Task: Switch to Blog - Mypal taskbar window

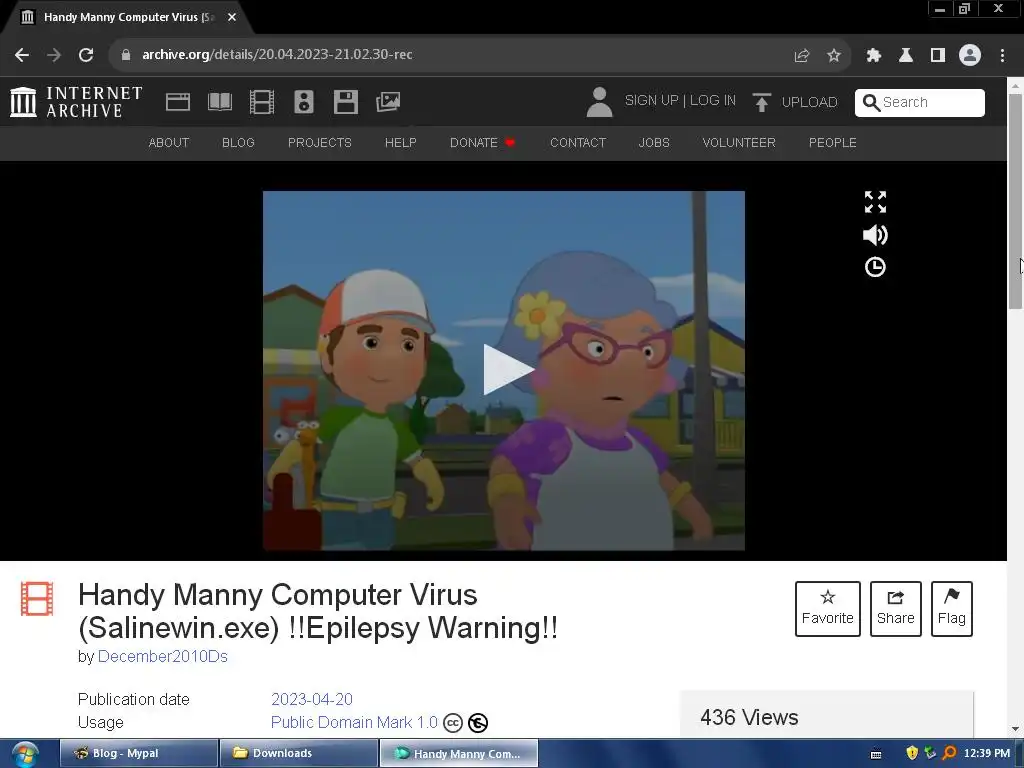Action: (x=139, y=753)
